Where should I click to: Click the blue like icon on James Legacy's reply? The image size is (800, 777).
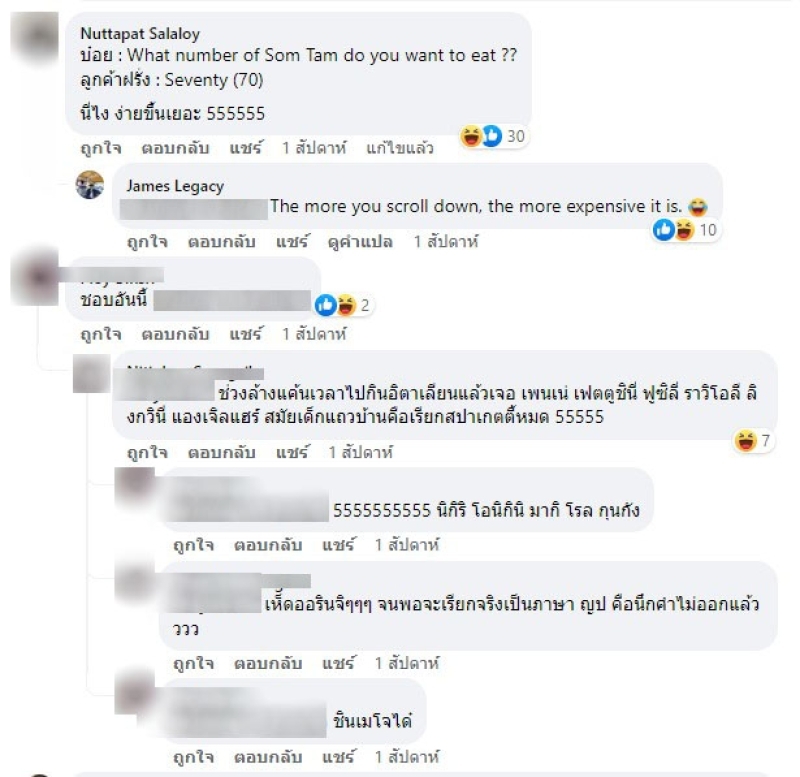[x=664, y=230]
